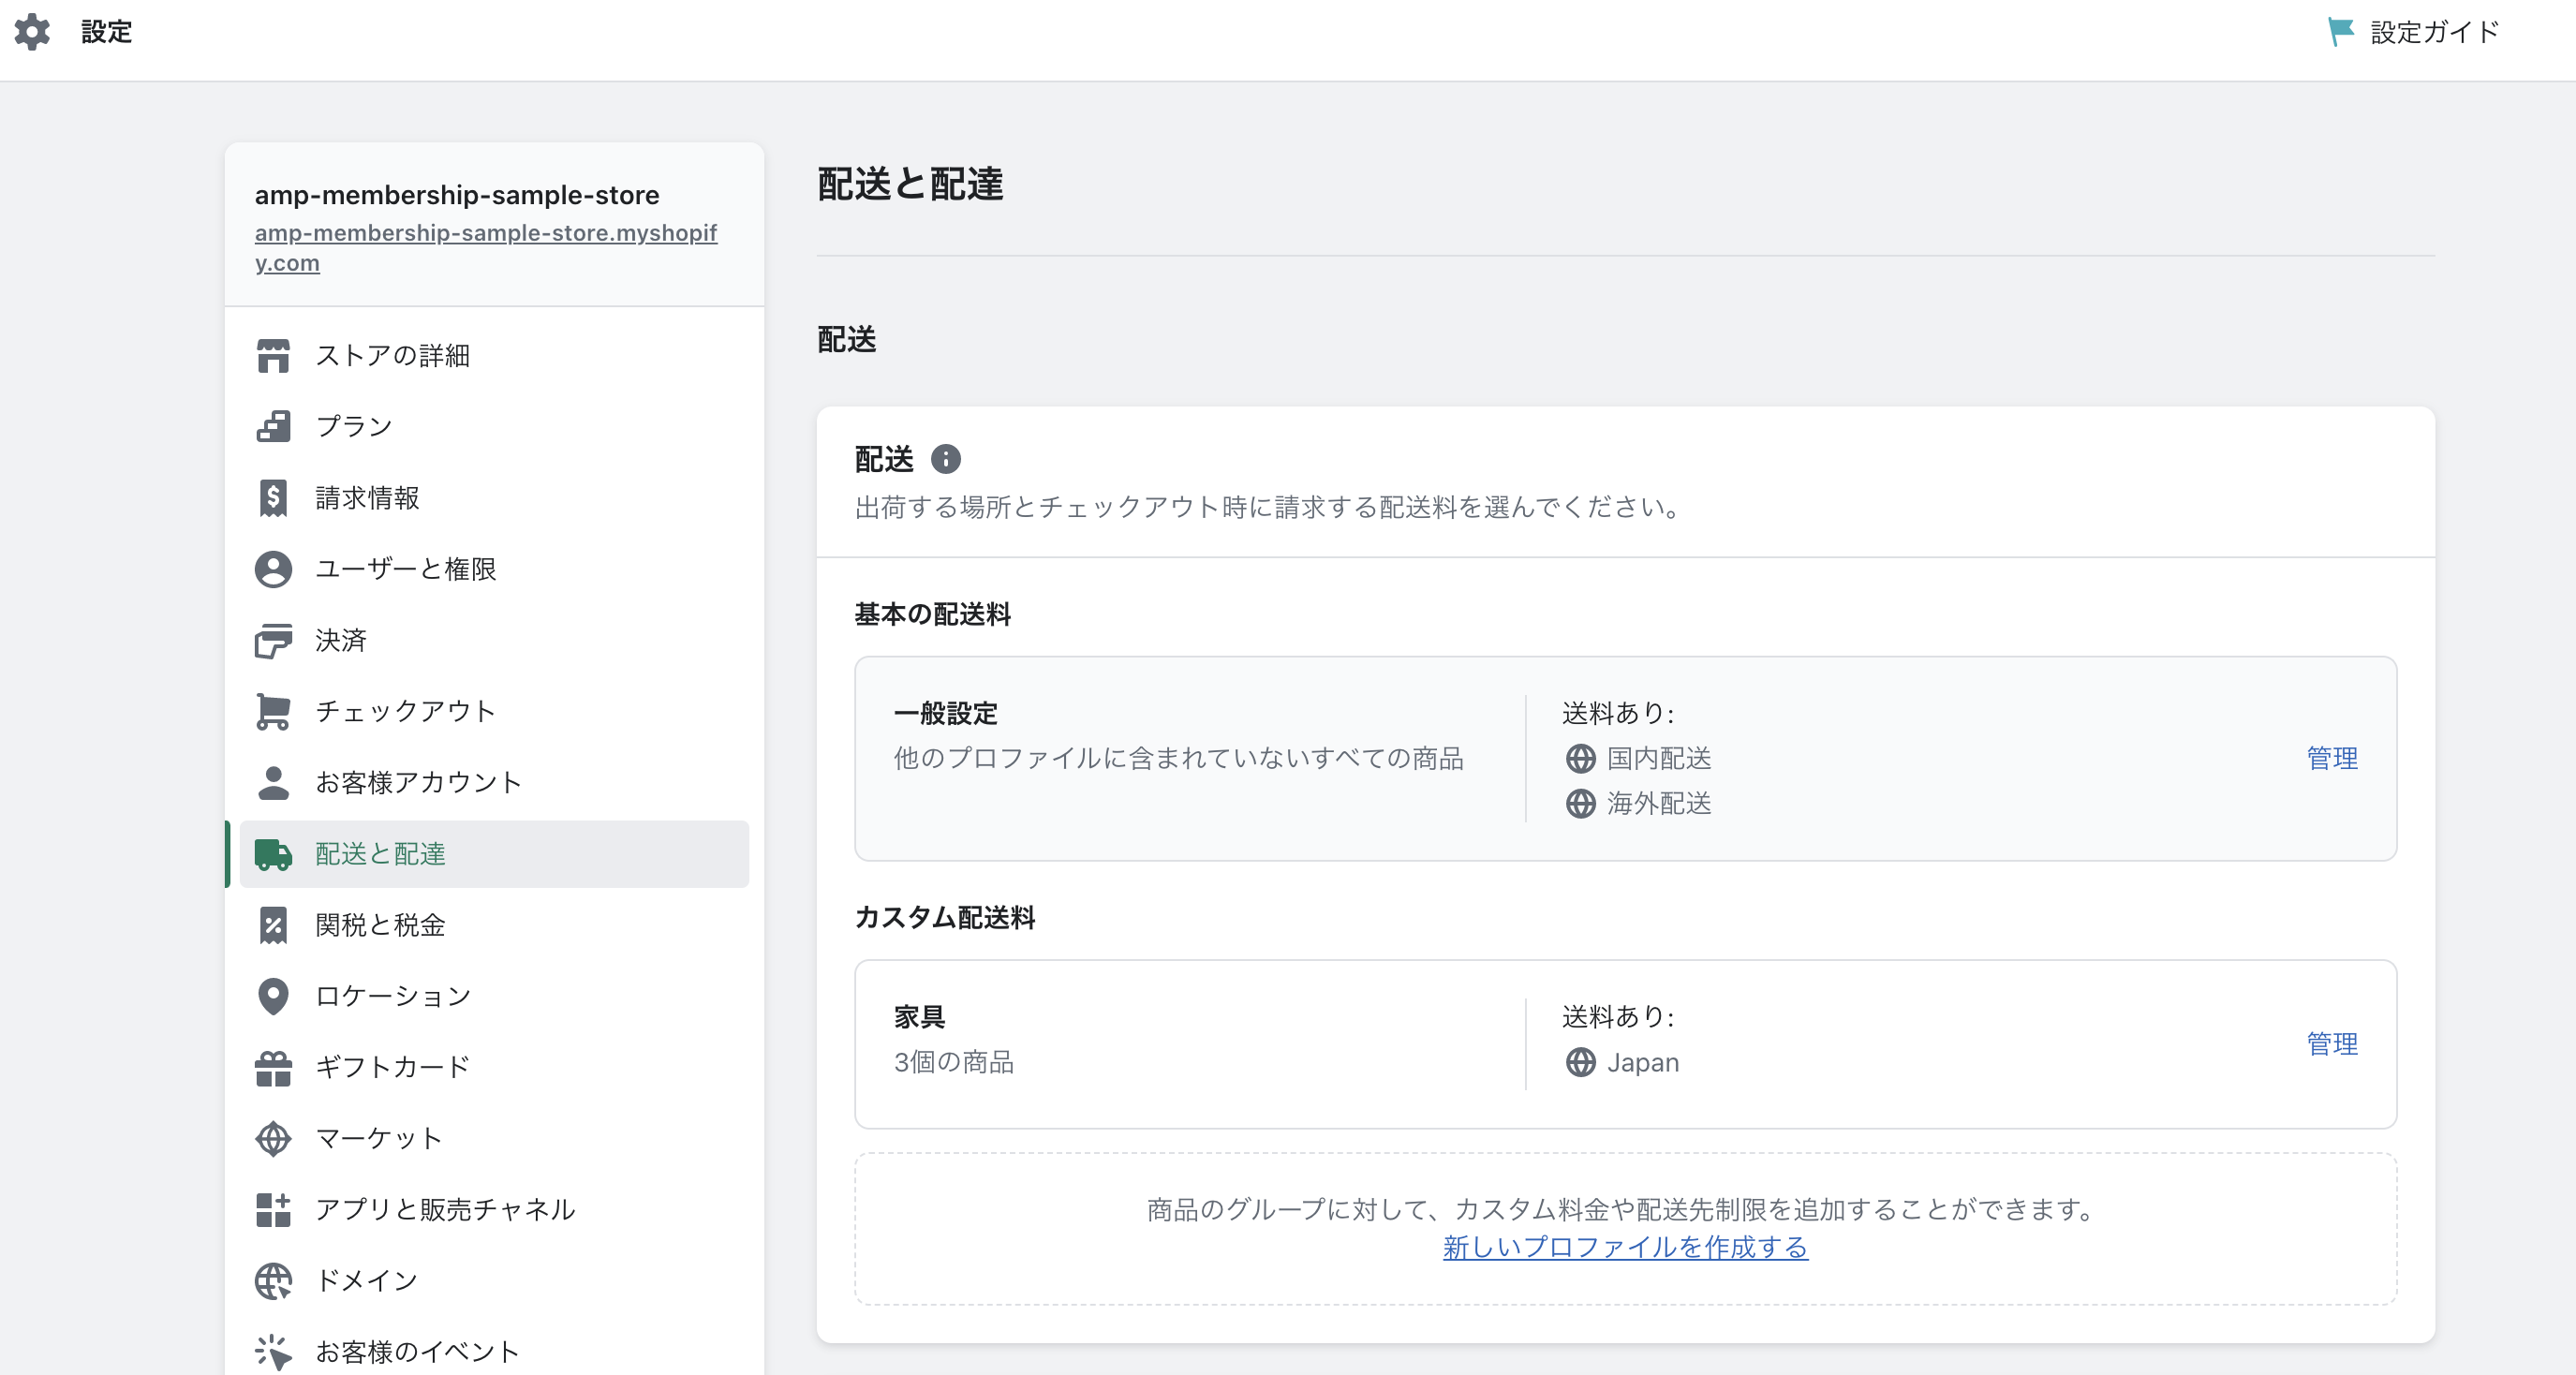Screen dimensions: 2576x1375
Task: Click the users and permissions avatar icon
Action: 273,569
